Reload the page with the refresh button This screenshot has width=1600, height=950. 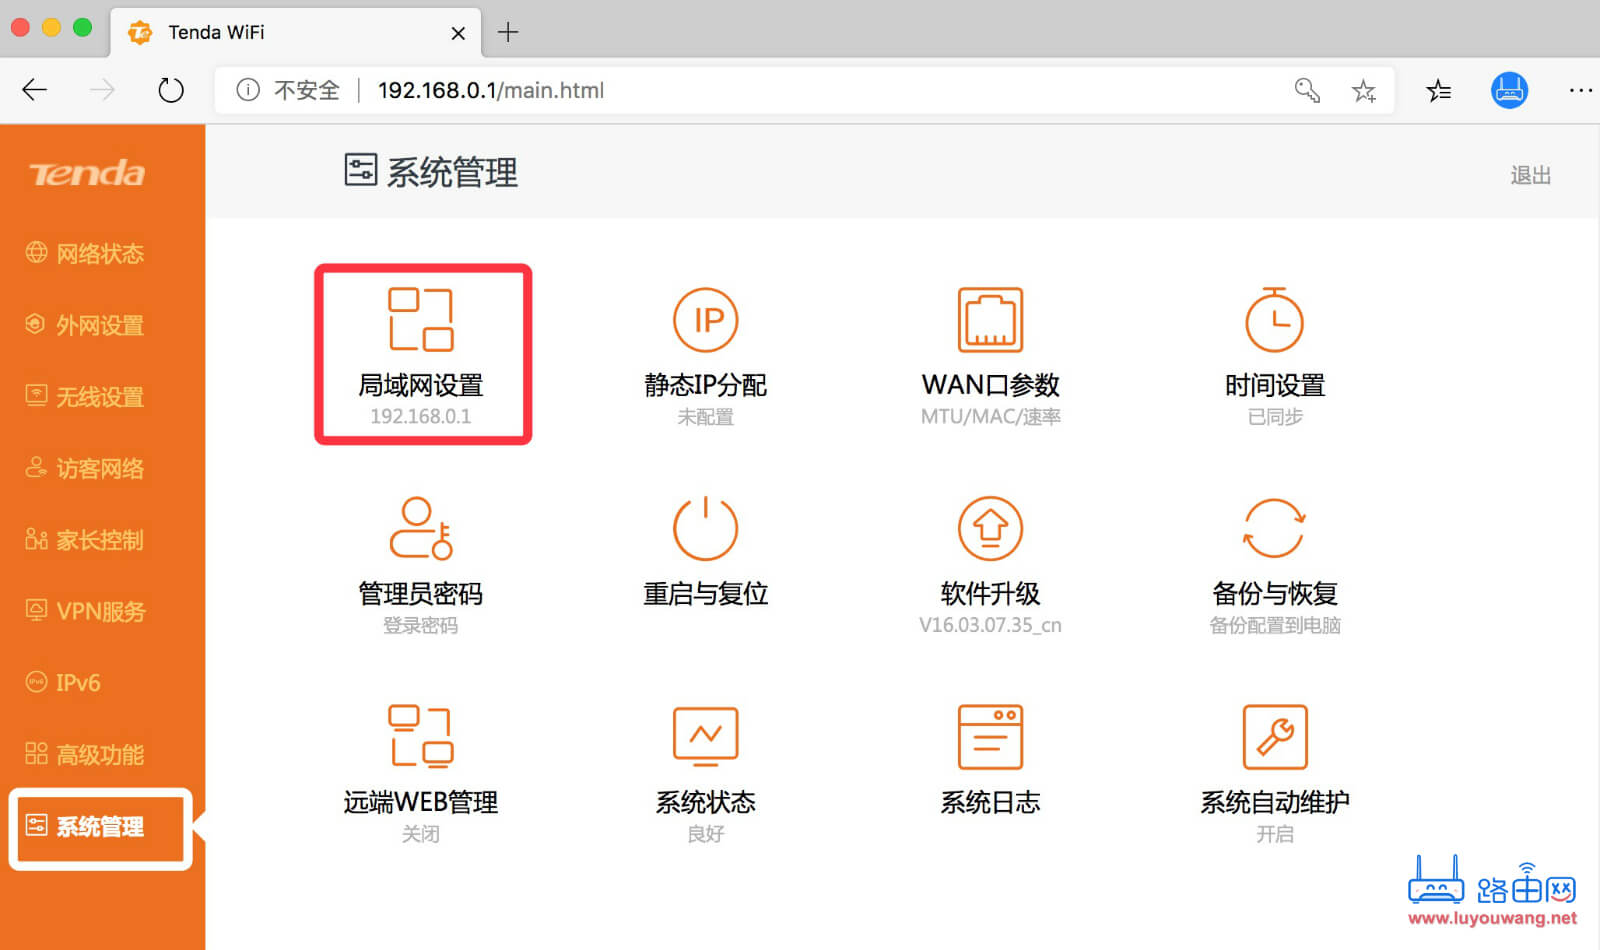tap(171, 90)
